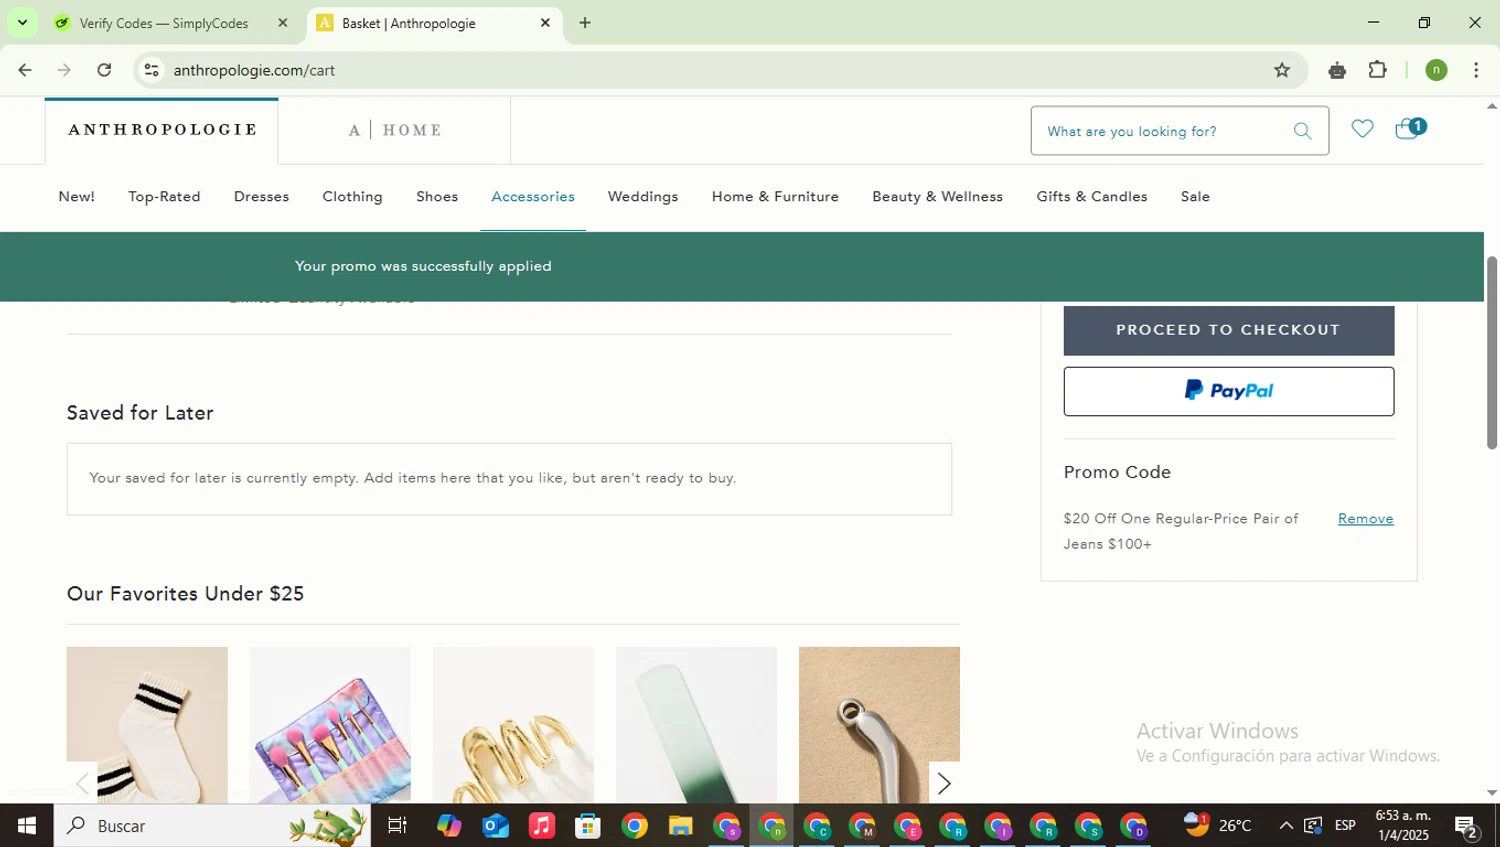Reload the Anthropologie cart page

(x=104, y=70)
